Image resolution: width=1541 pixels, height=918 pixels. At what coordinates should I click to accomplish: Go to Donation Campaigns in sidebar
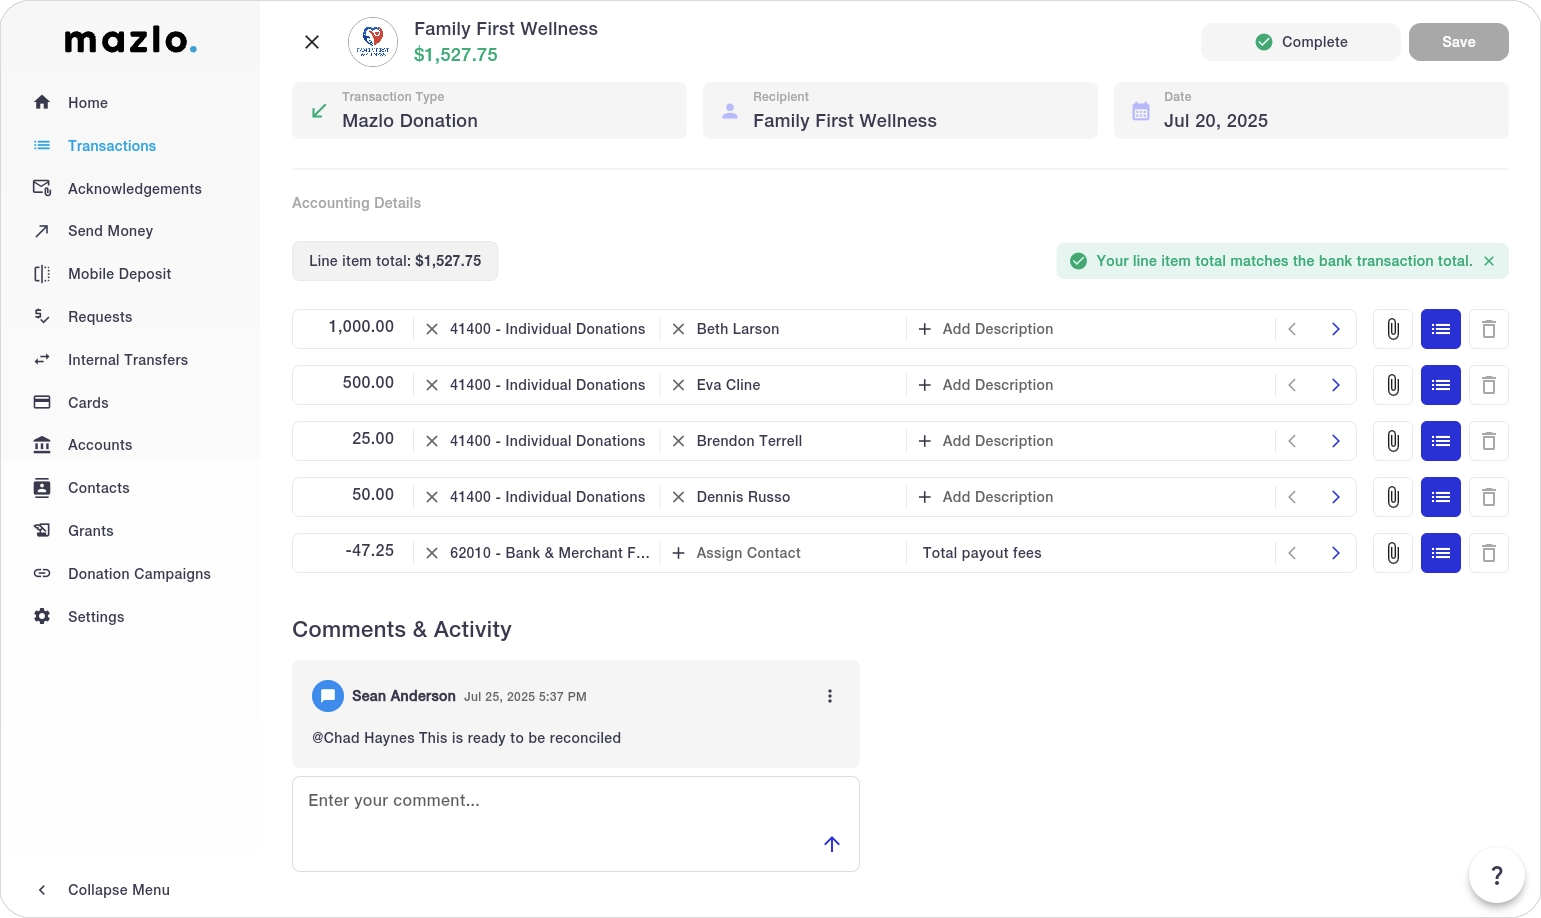(x=139, y=574)
